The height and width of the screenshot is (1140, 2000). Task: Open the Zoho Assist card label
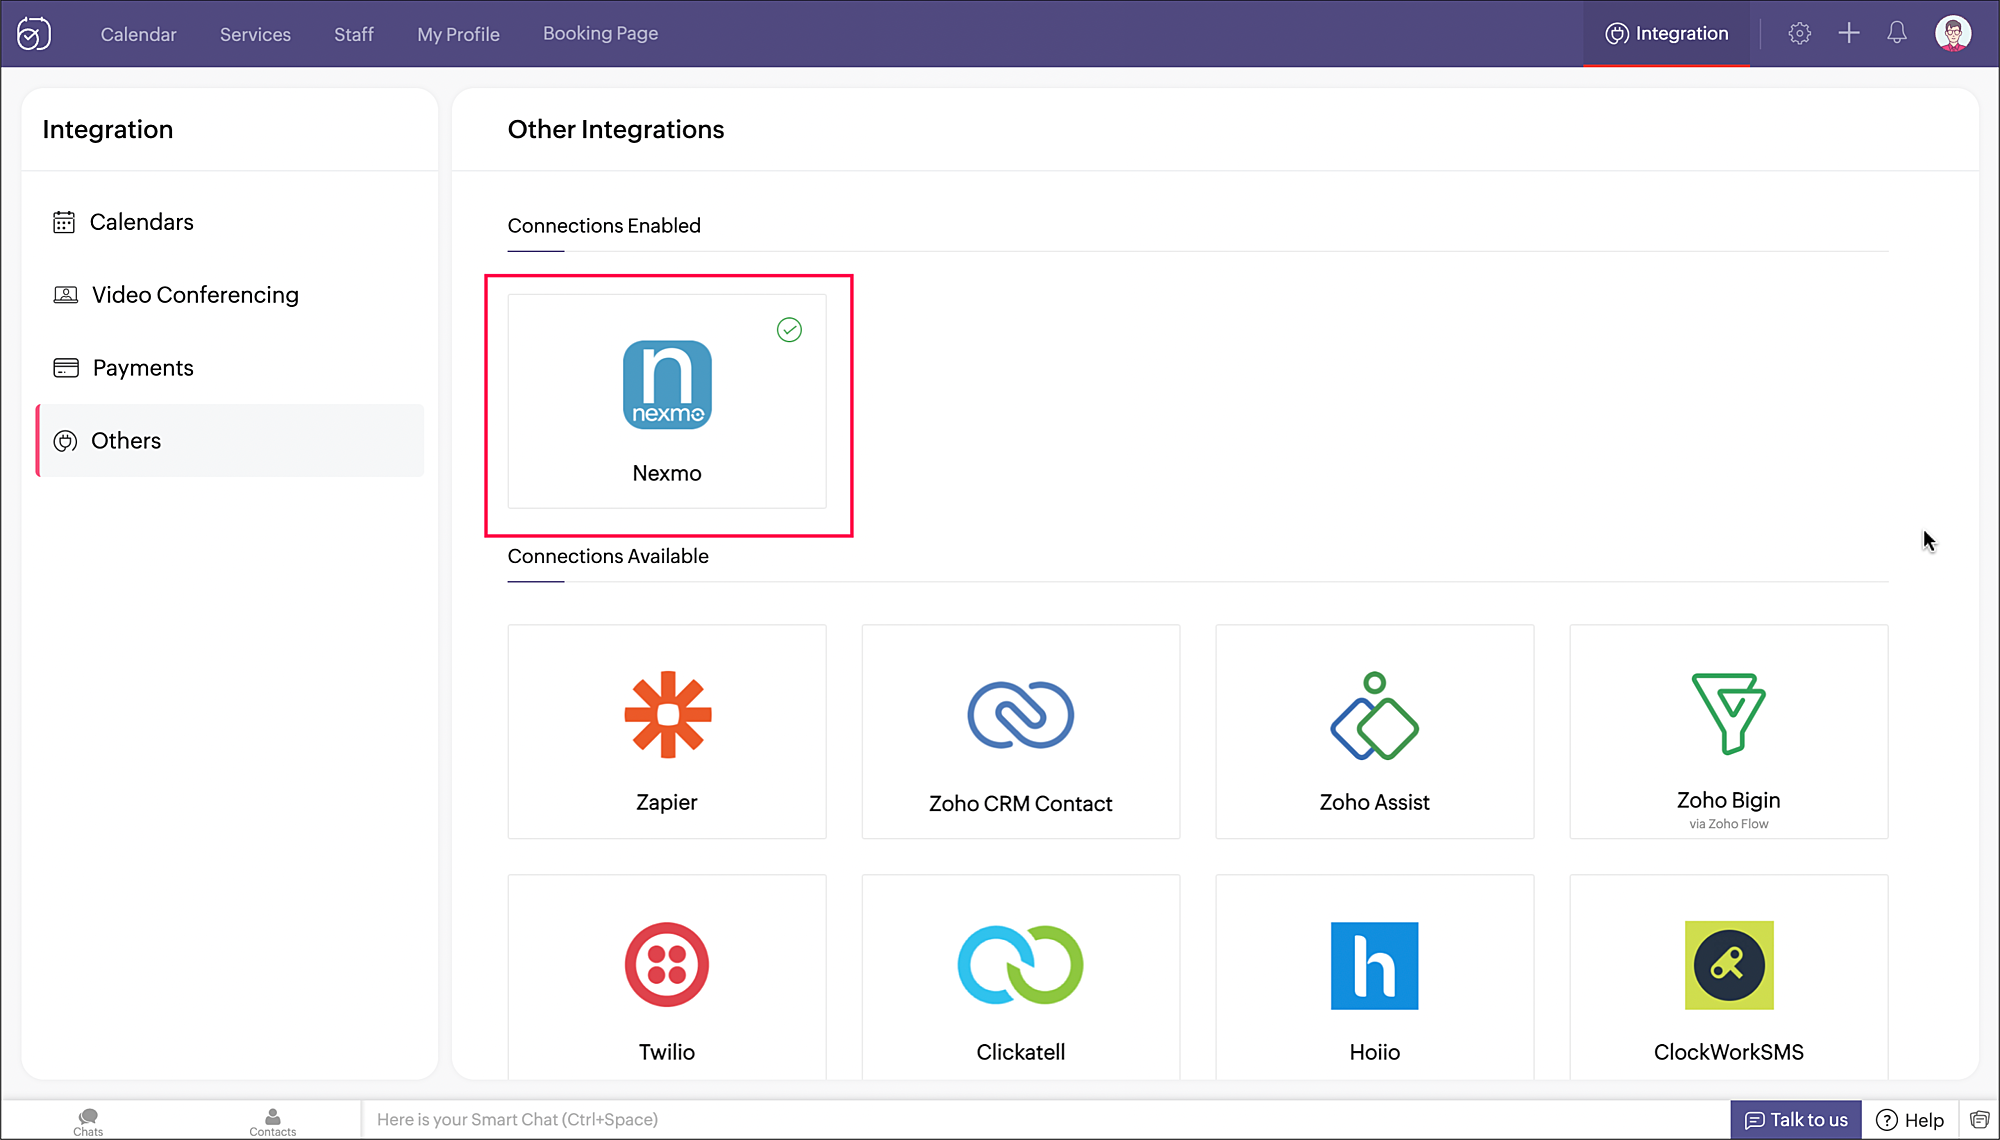(1374, 802)
